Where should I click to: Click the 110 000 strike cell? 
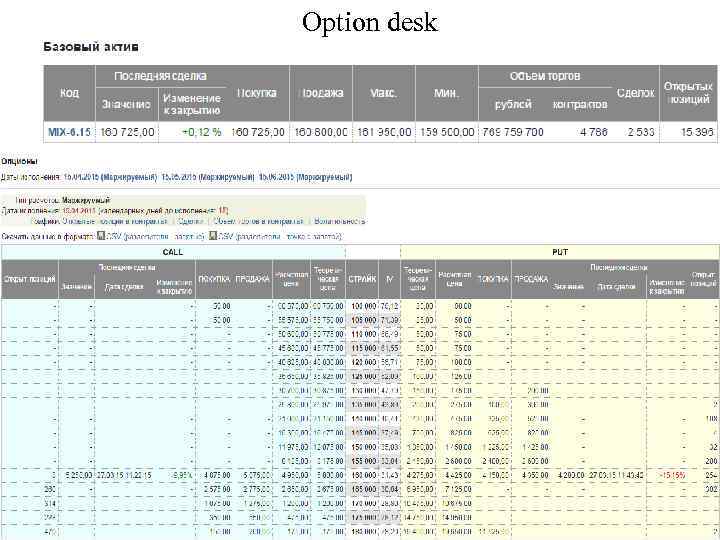364,334
